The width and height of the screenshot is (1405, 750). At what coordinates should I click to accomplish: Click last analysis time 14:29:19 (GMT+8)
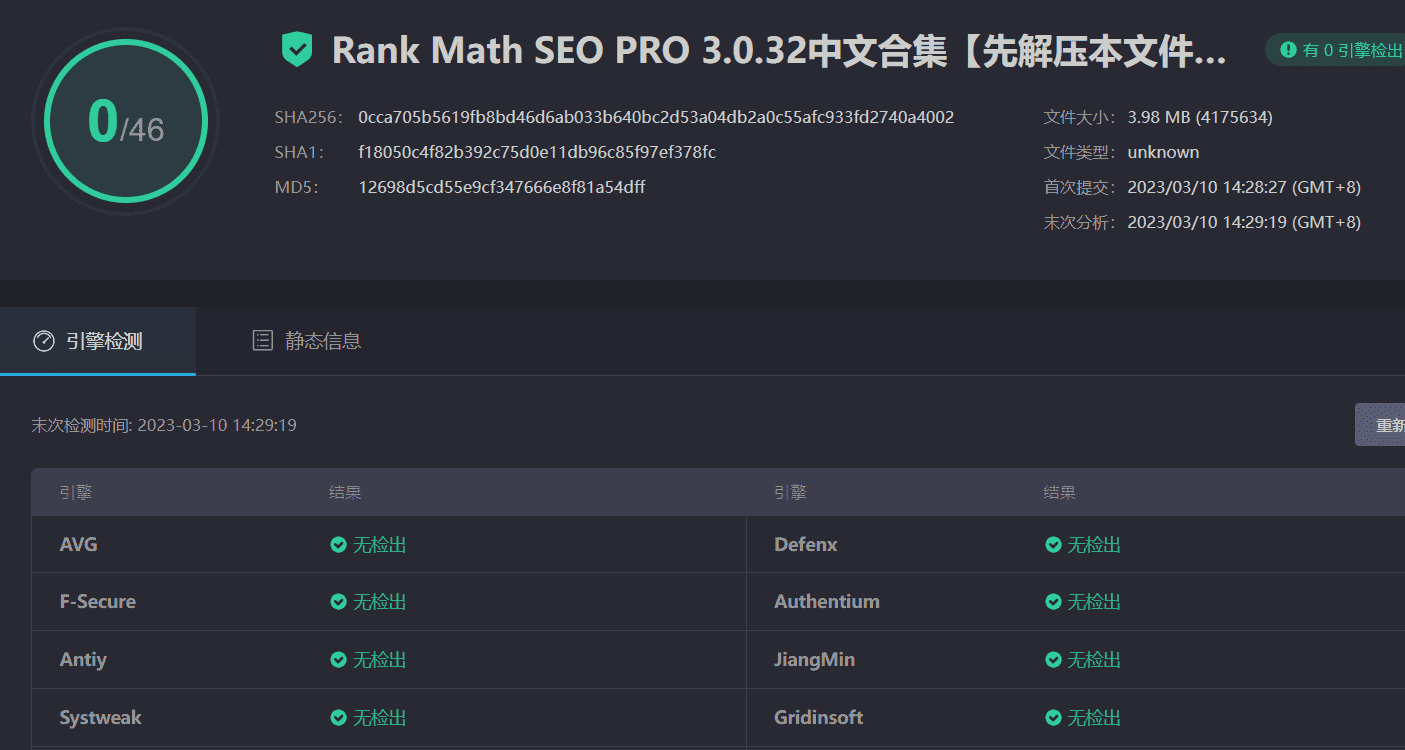click(x=1244, y=222)
